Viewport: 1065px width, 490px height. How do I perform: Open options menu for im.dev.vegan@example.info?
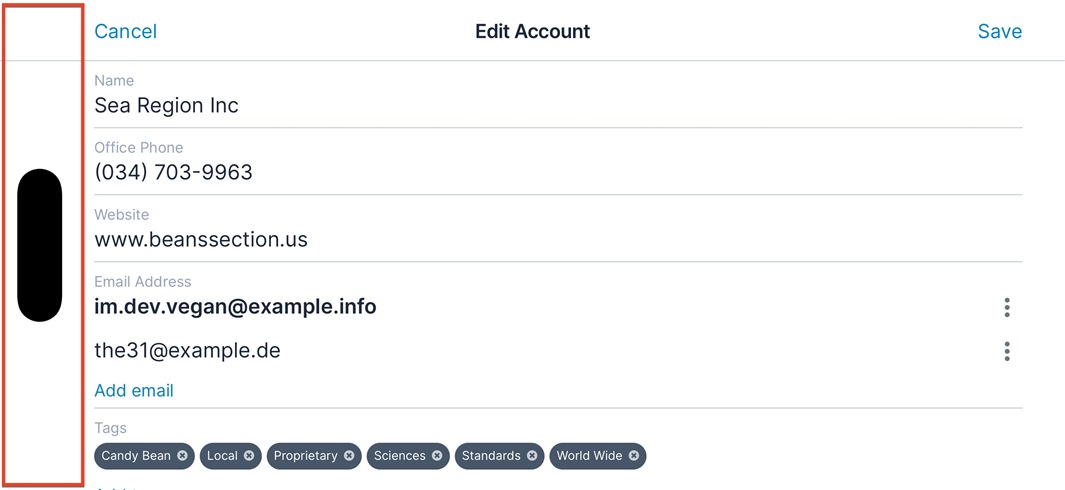[1007, 307]
